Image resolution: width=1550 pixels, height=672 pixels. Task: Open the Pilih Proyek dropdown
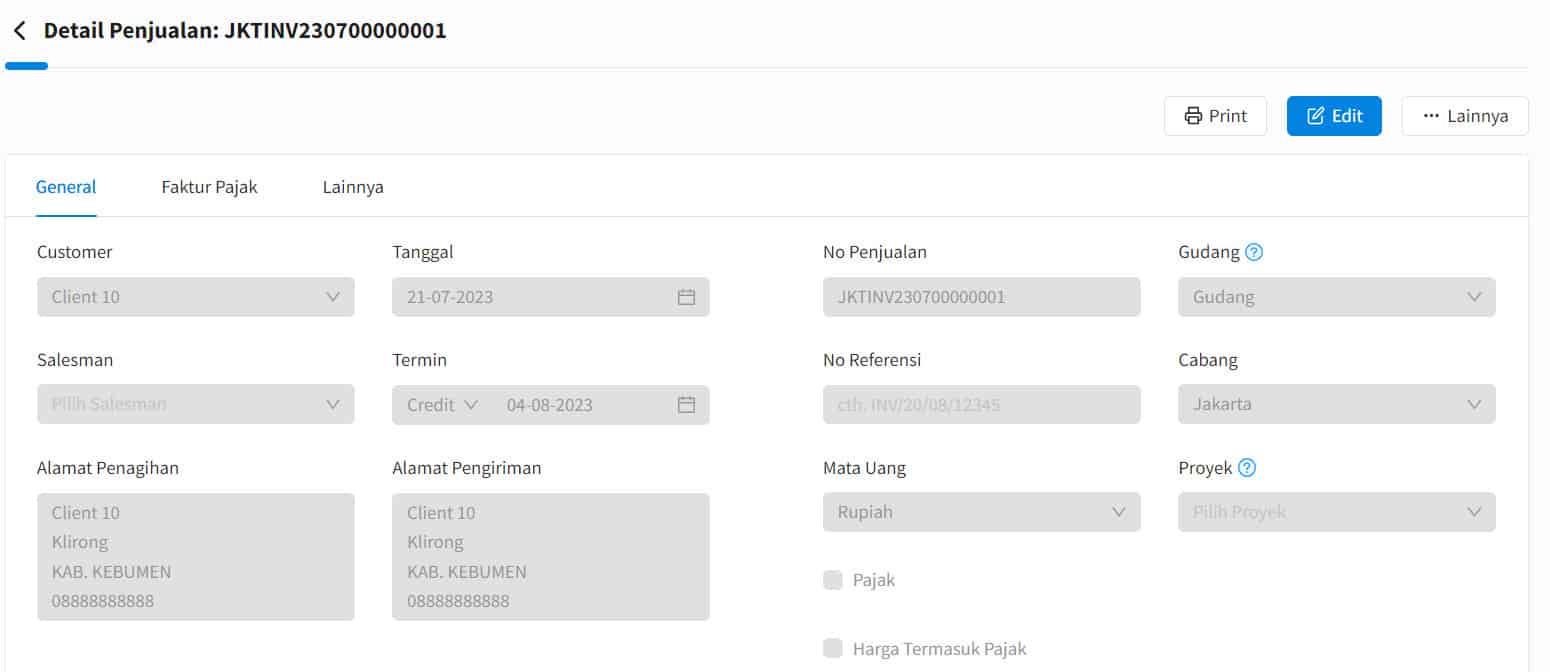tap(1337, 512)
